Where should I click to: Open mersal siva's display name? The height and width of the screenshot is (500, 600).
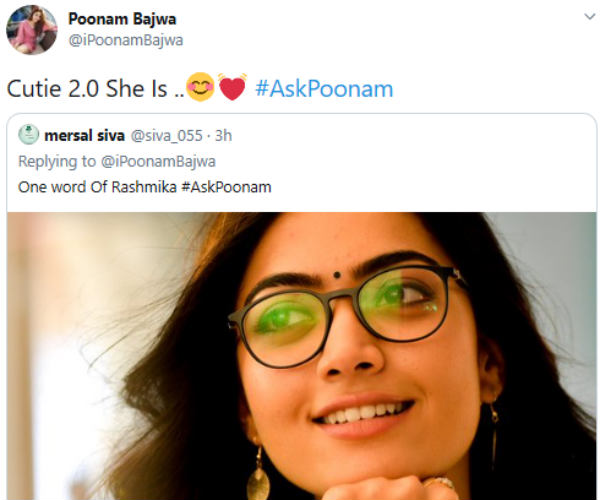pyautogui.click(x=85, y=135)
